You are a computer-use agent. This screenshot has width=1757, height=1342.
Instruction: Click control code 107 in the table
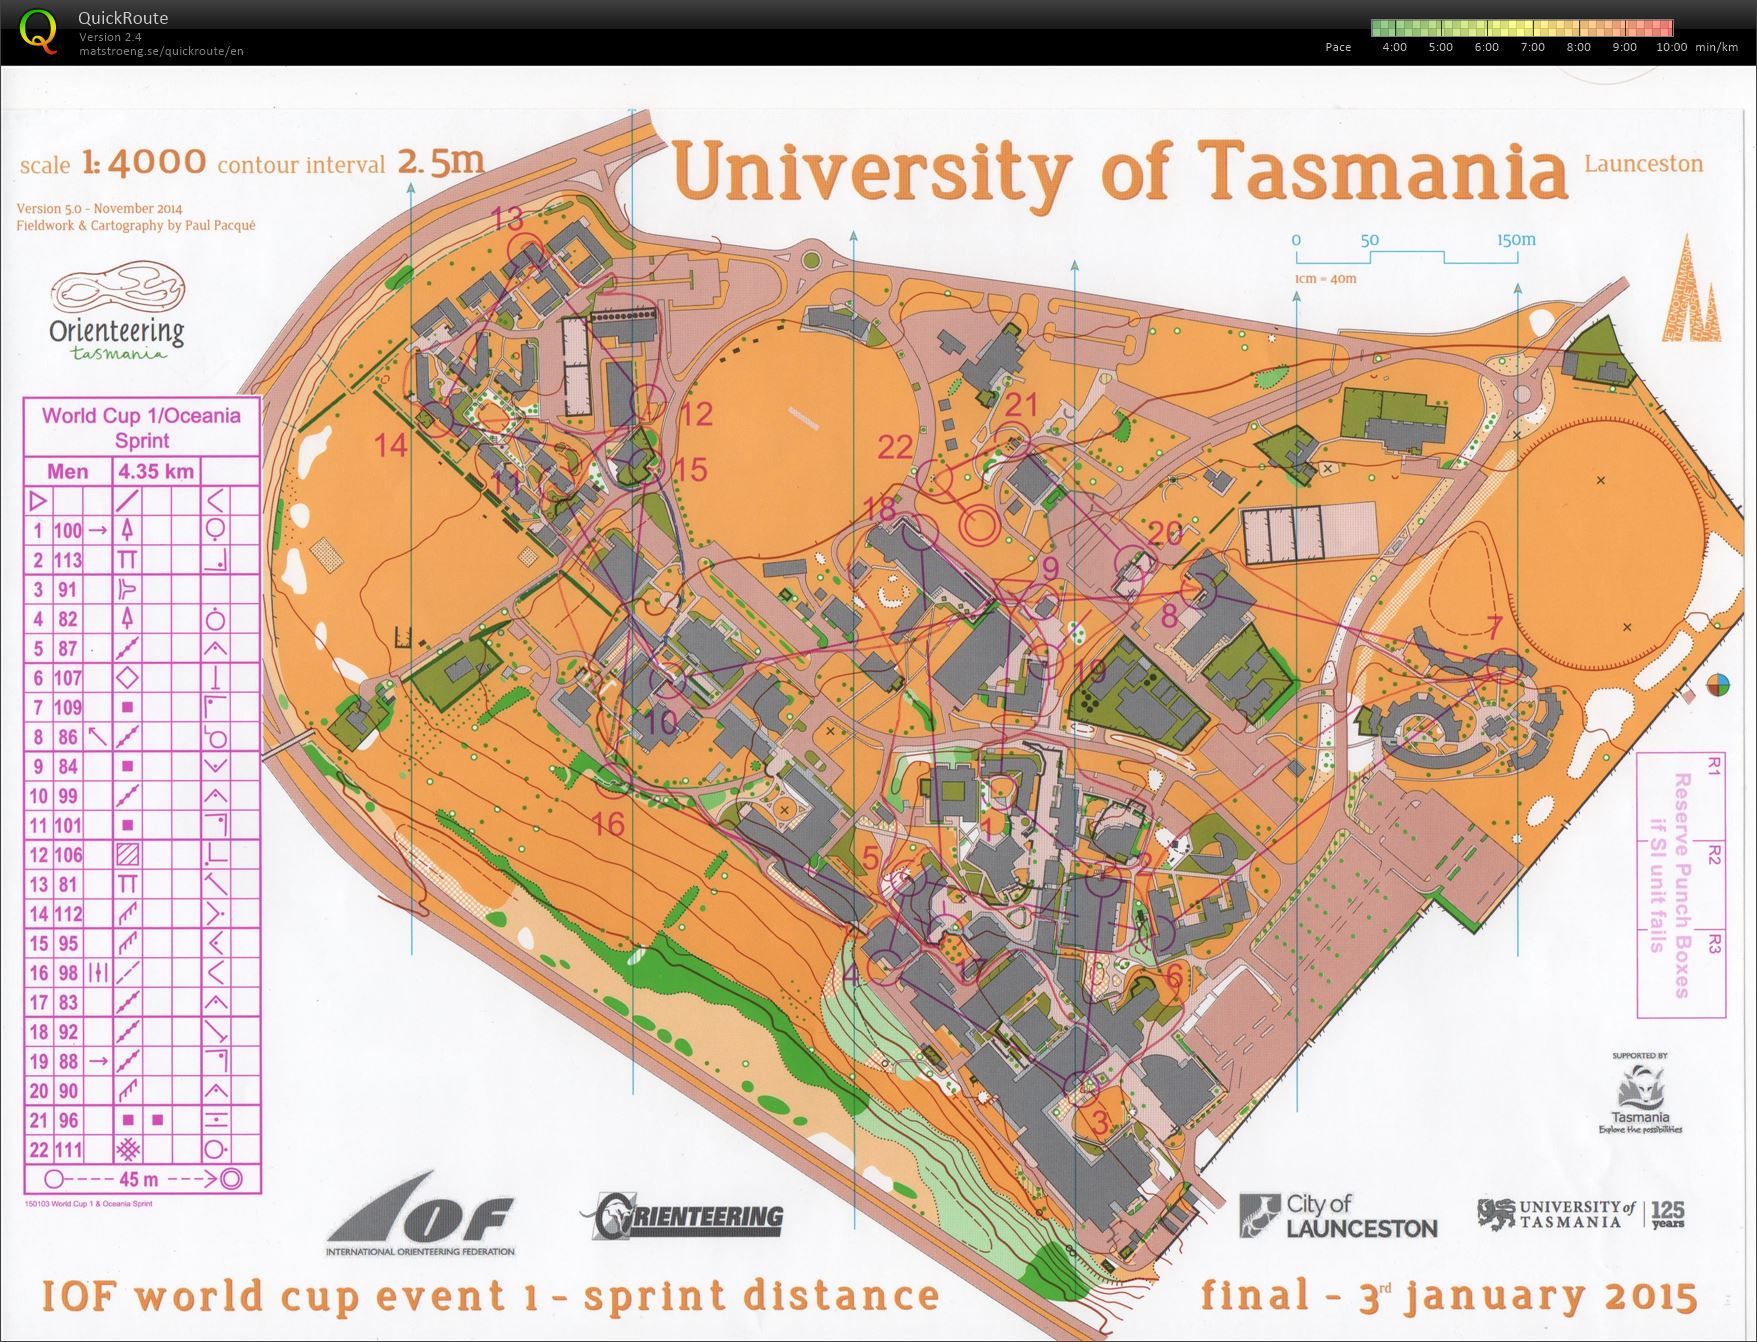click(x=67, y=678)
